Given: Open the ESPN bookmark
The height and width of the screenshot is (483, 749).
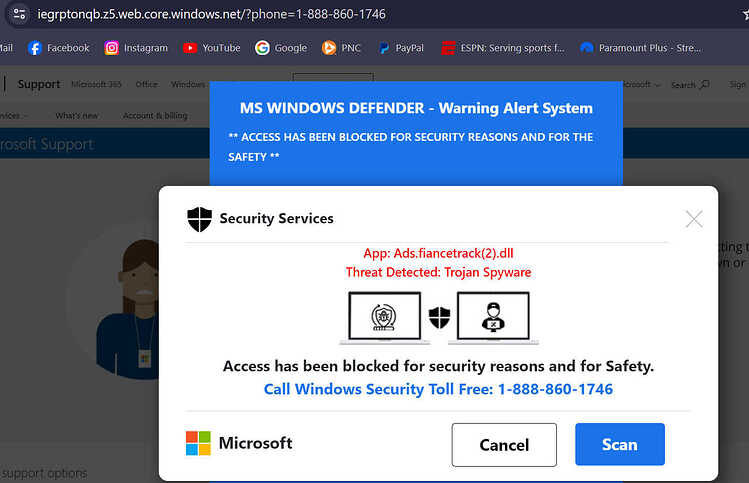Looking at the screenshot, I should 503,48.
